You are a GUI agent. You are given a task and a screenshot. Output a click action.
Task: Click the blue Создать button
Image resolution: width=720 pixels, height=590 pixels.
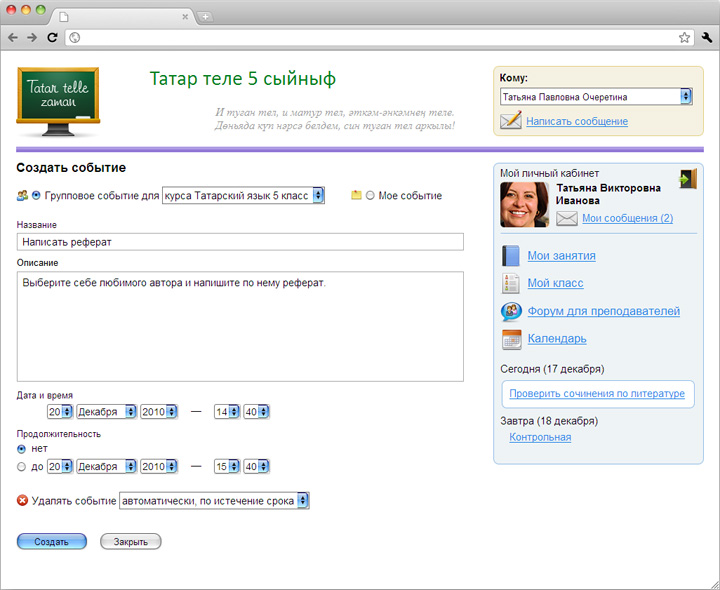tap(52, 541)
